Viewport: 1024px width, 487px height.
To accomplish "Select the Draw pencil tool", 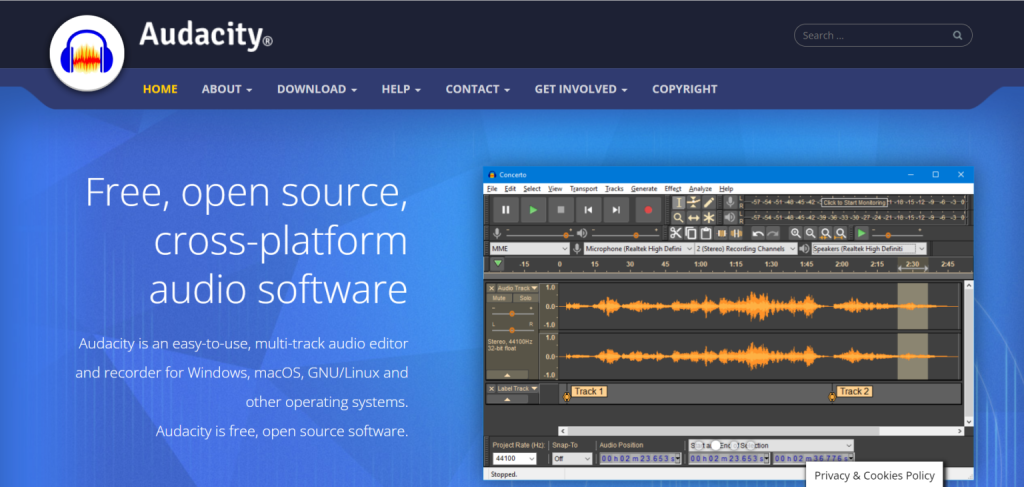I will pyautogui.click(x=709, y=202).
